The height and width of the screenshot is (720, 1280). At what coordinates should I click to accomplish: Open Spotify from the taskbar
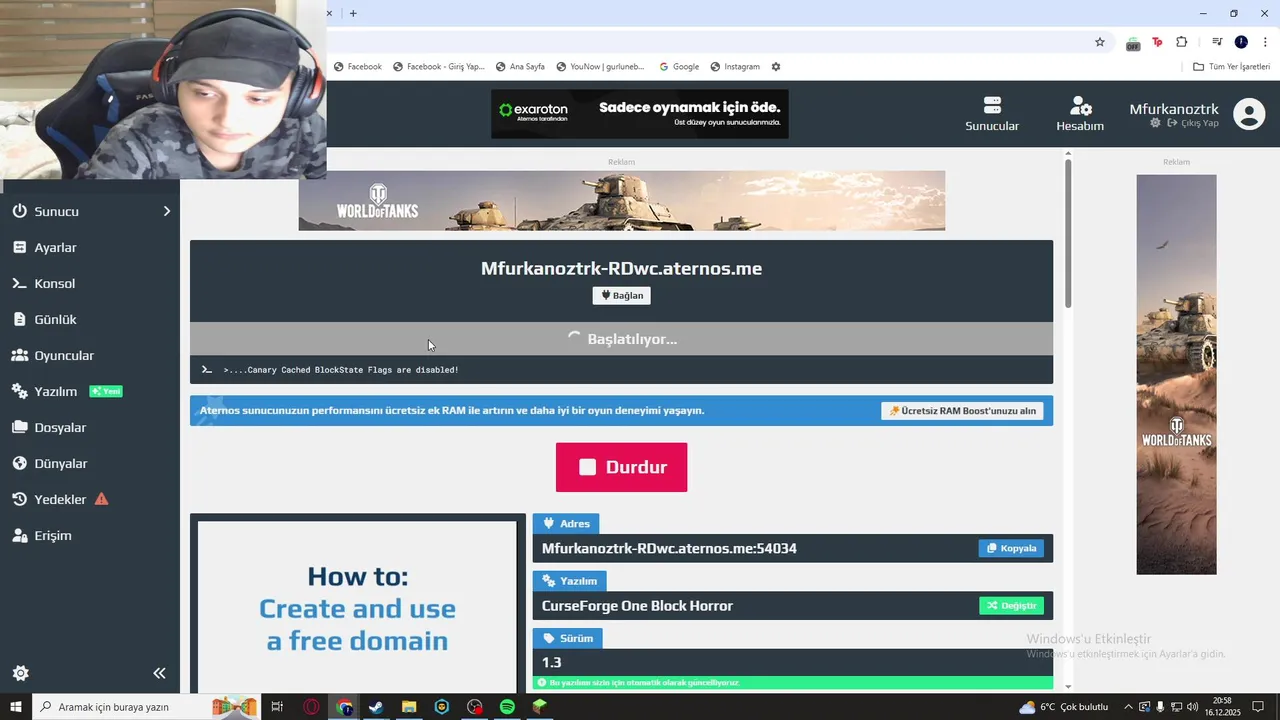pyautogui.click(x=507, y=707)
